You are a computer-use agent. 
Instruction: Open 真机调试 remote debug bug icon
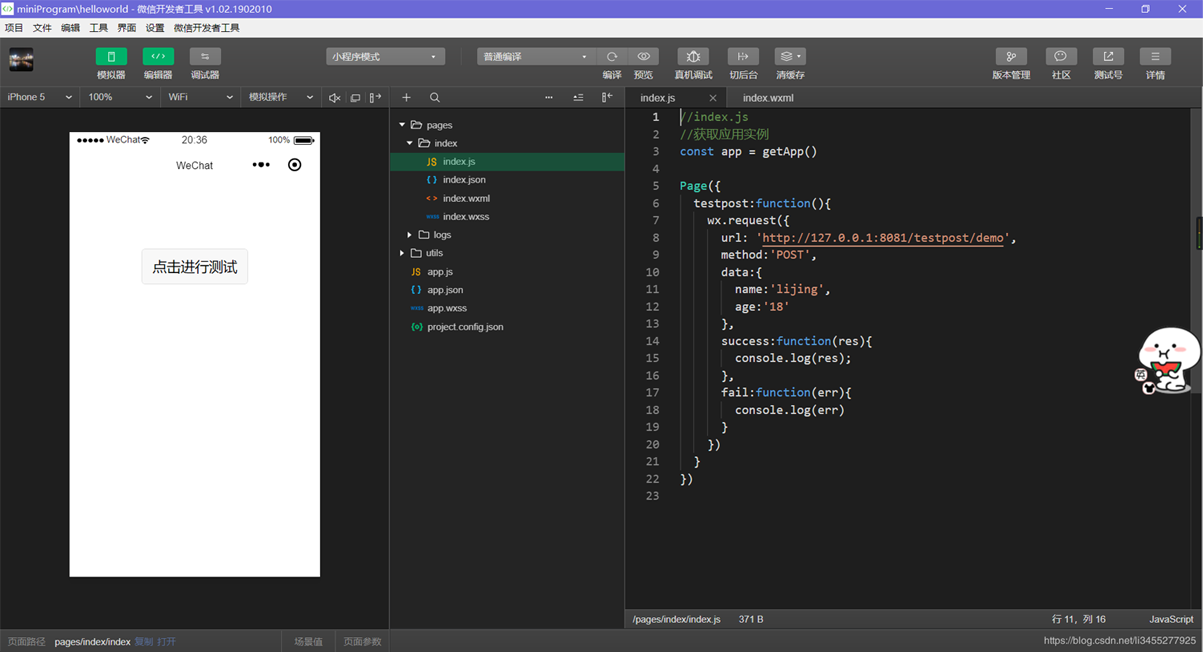click(693, 57)
